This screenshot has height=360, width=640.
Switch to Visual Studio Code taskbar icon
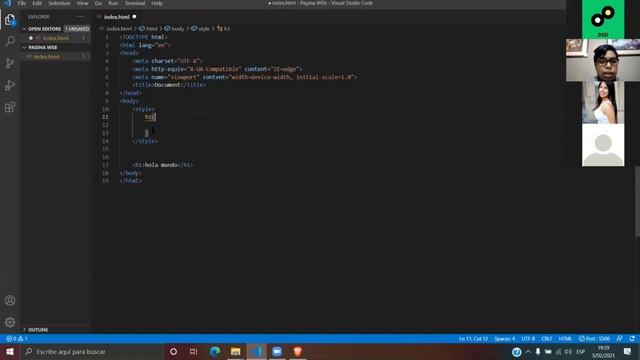[x=256, y=351]
